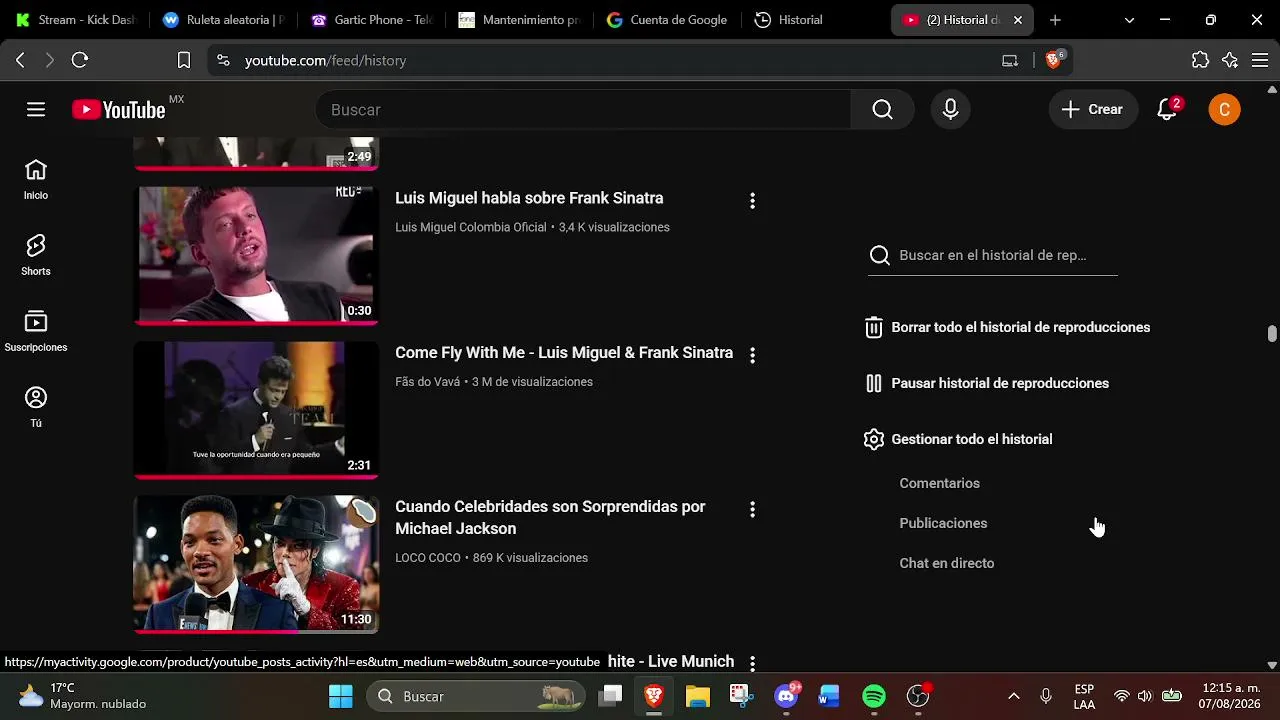Viewport: 1280px width, 720px height.
Task: Go to Inicio in the sidebar
Action: 36,180
